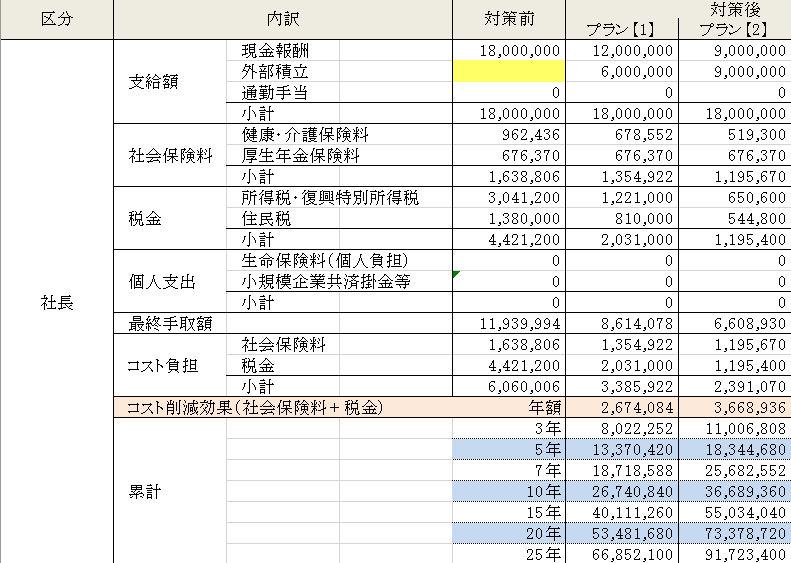Click the blue highlighted 10年 cell
The height and width of the screenshot is (563, 791).
[509, 491]
